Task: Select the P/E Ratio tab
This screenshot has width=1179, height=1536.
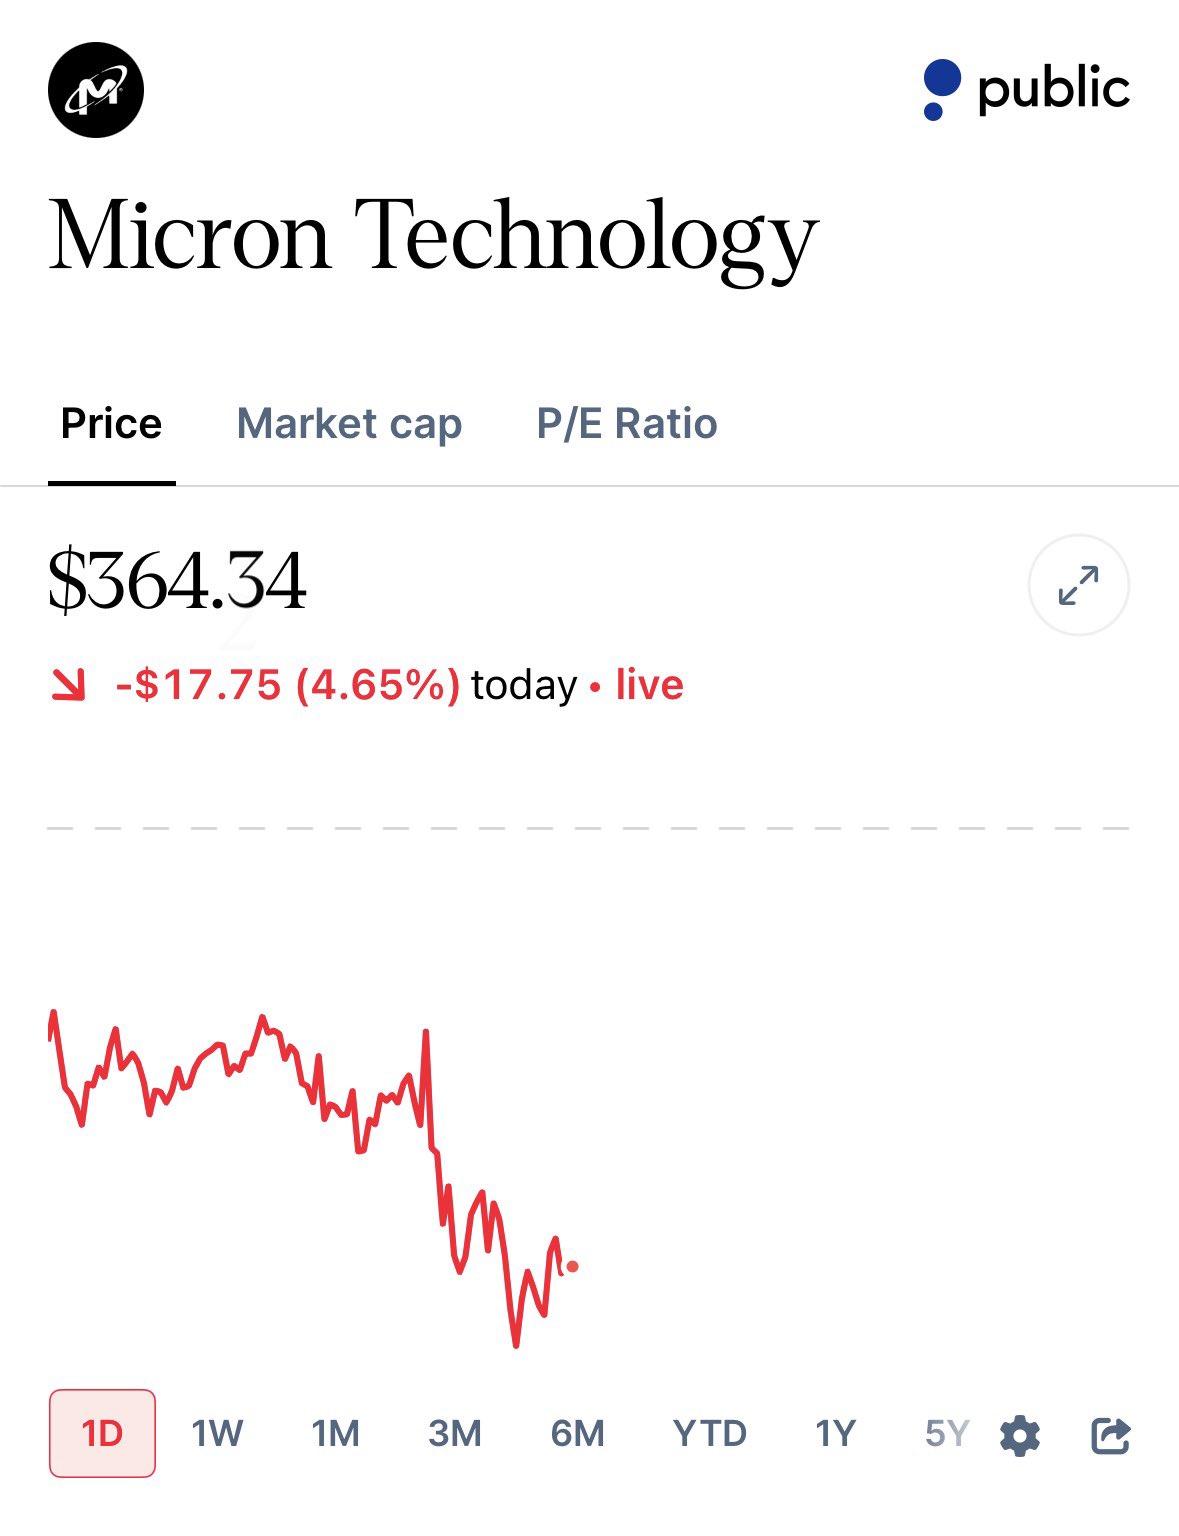Action: [x=627, y=424]
